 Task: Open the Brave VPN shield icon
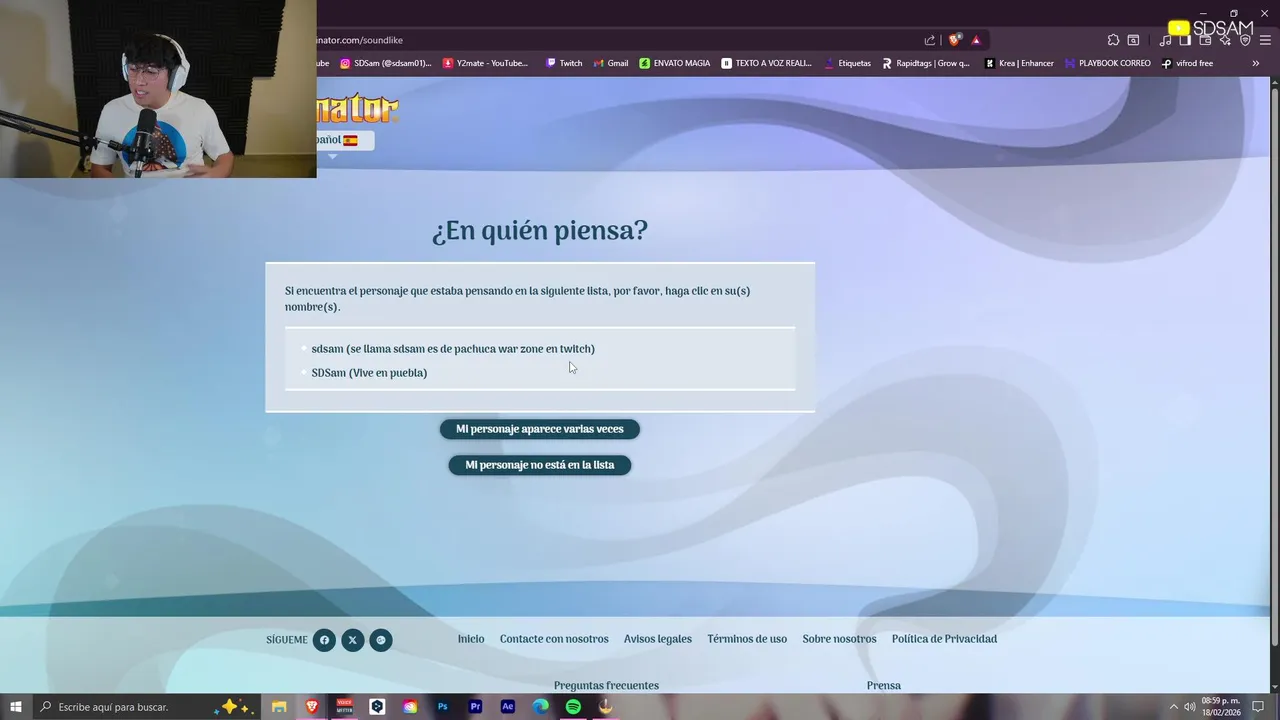pos(1245,40)
